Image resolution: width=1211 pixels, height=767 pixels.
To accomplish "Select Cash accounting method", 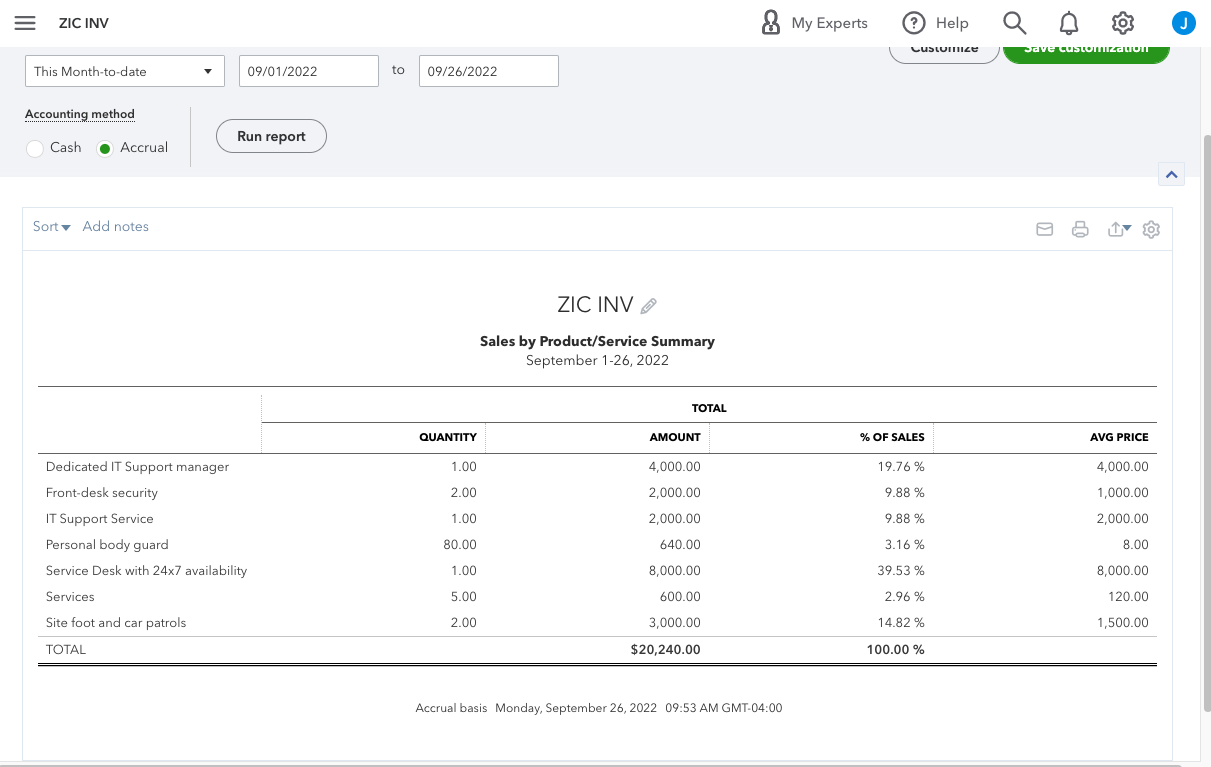I will click(35, 148).
